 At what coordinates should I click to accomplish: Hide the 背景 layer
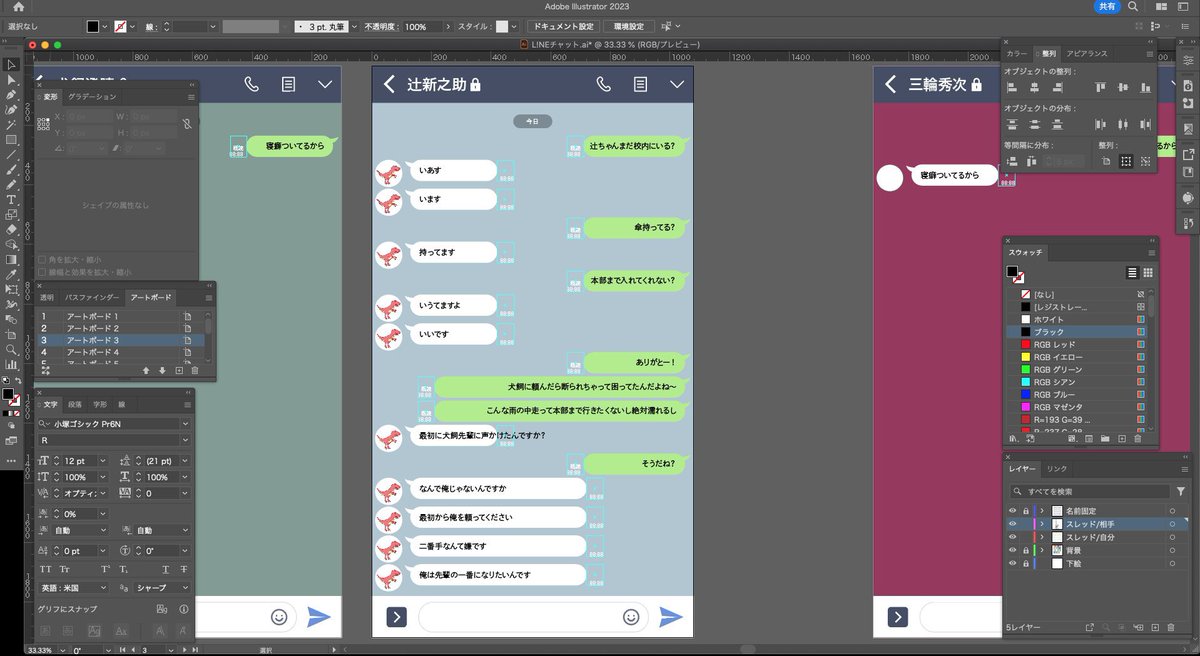pos(1012,550)
